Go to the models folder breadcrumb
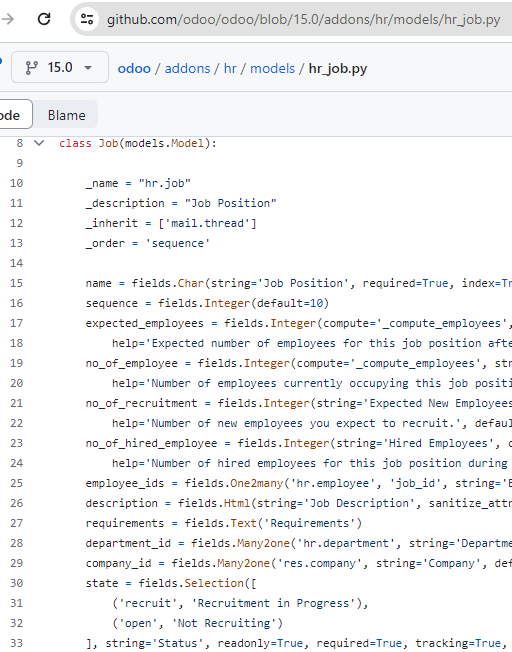This screenshot has width=512, height=652. (272, 68)
